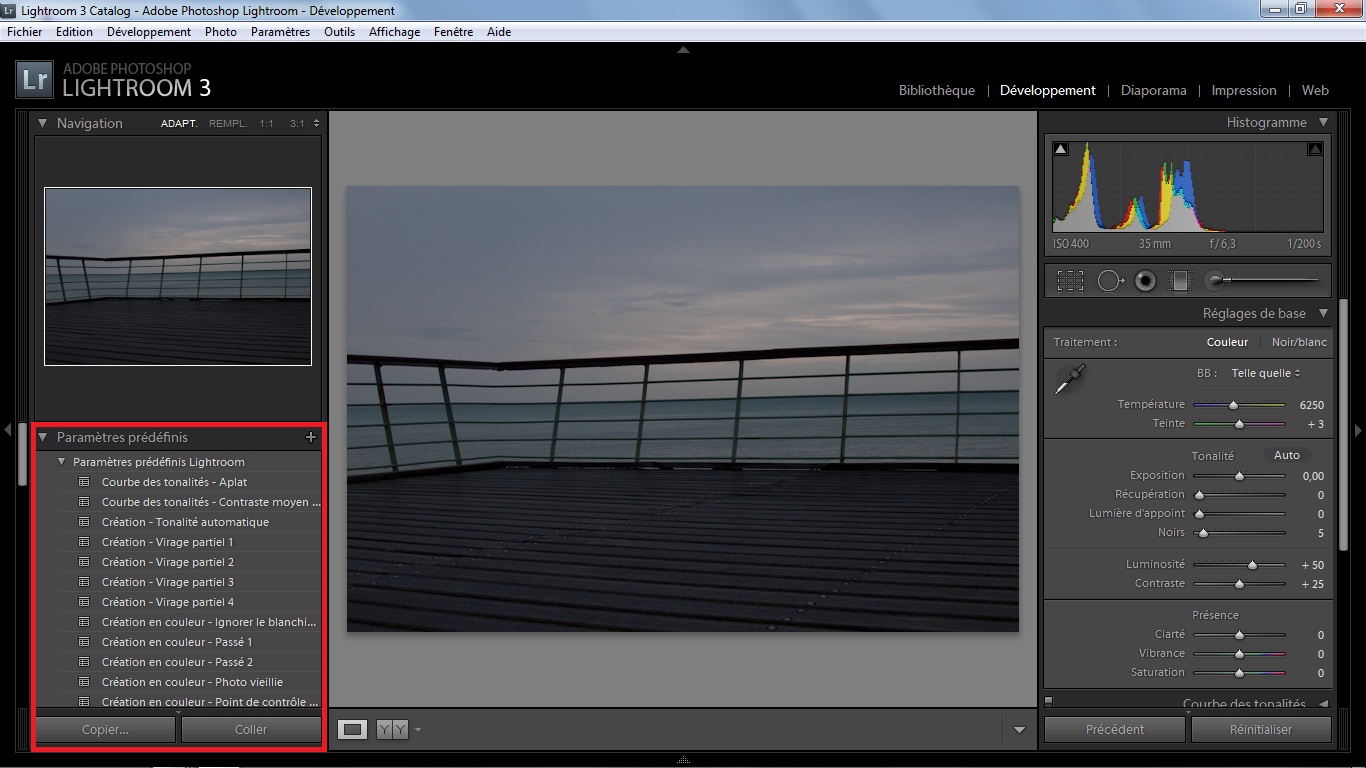This screenshot has width=1366, height=768.
Task: Toggle the highlight clipping indicator in histogram
Action: 1315,149
